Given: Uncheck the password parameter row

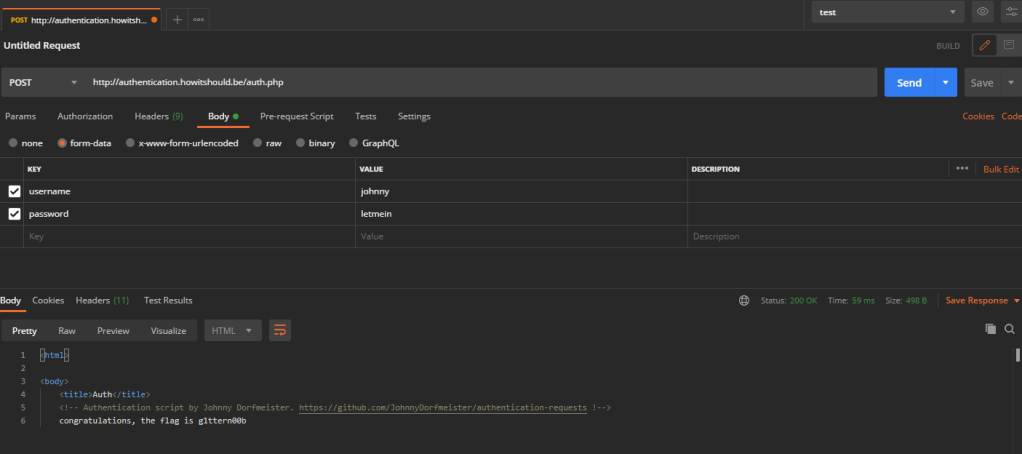Looking at the screenshot, I should click(x=14, y=214).
